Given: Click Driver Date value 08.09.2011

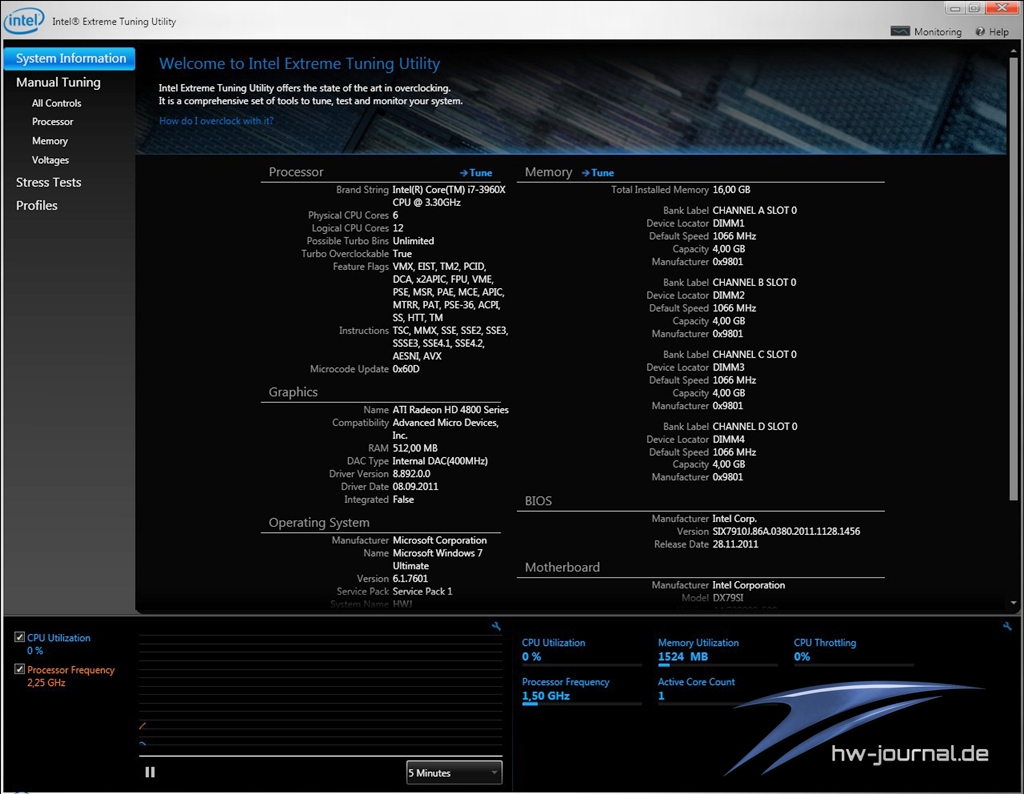Looking at the screenshot, I should (x=415, y=487).
